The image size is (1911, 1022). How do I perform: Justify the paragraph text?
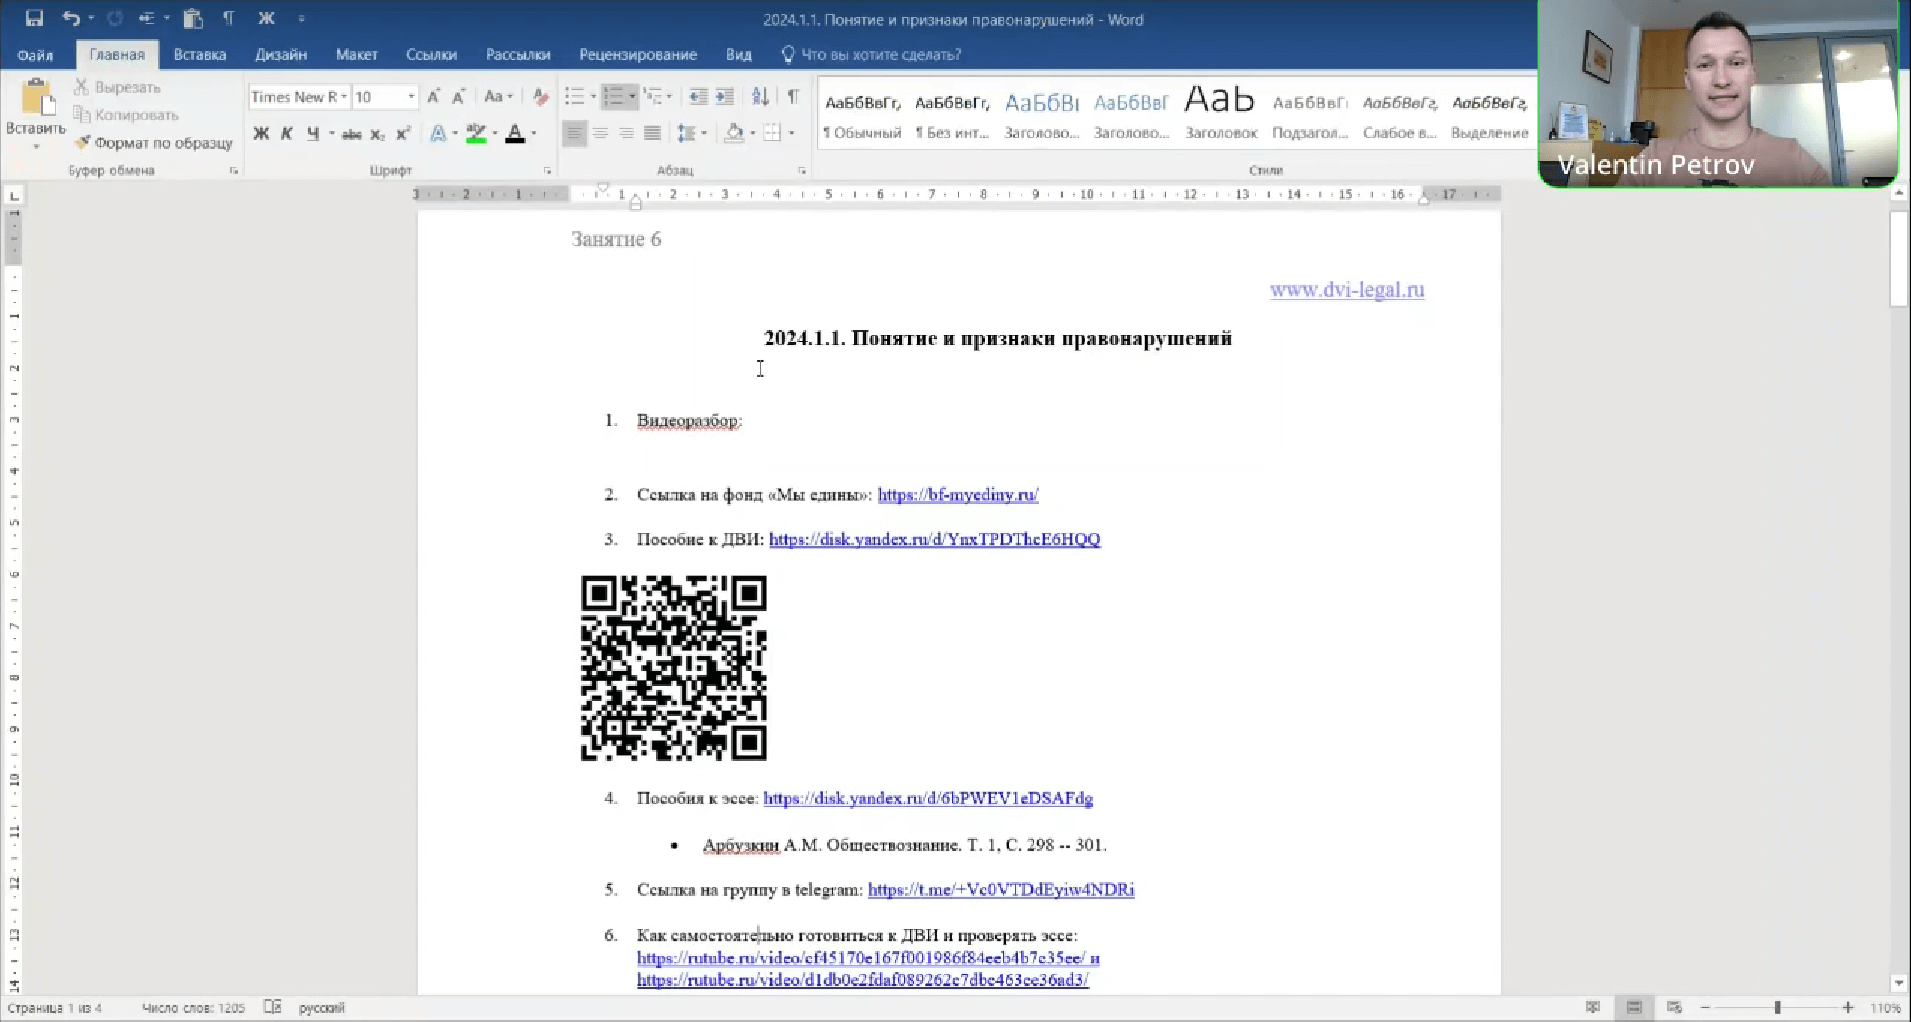[652, 133]
